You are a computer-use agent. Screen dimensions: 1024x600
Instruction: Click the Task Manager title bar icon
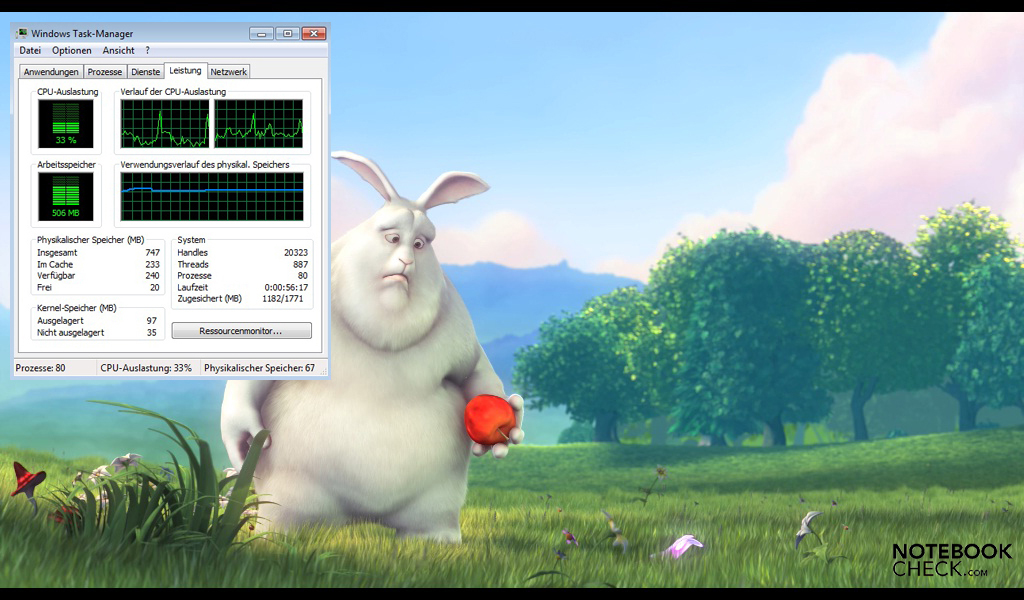point(22,33)
